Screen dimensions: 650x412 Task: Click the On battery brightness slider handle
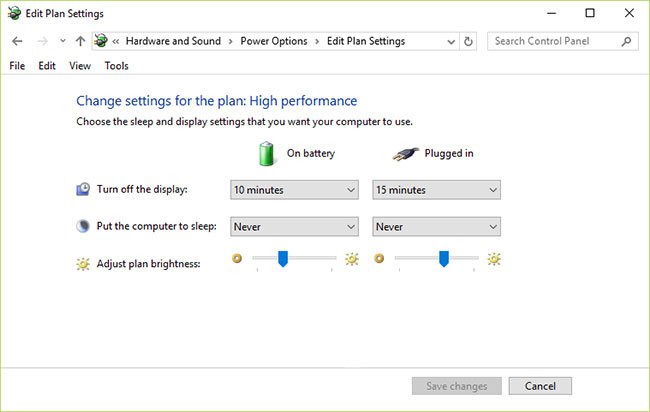coord(283,259)
